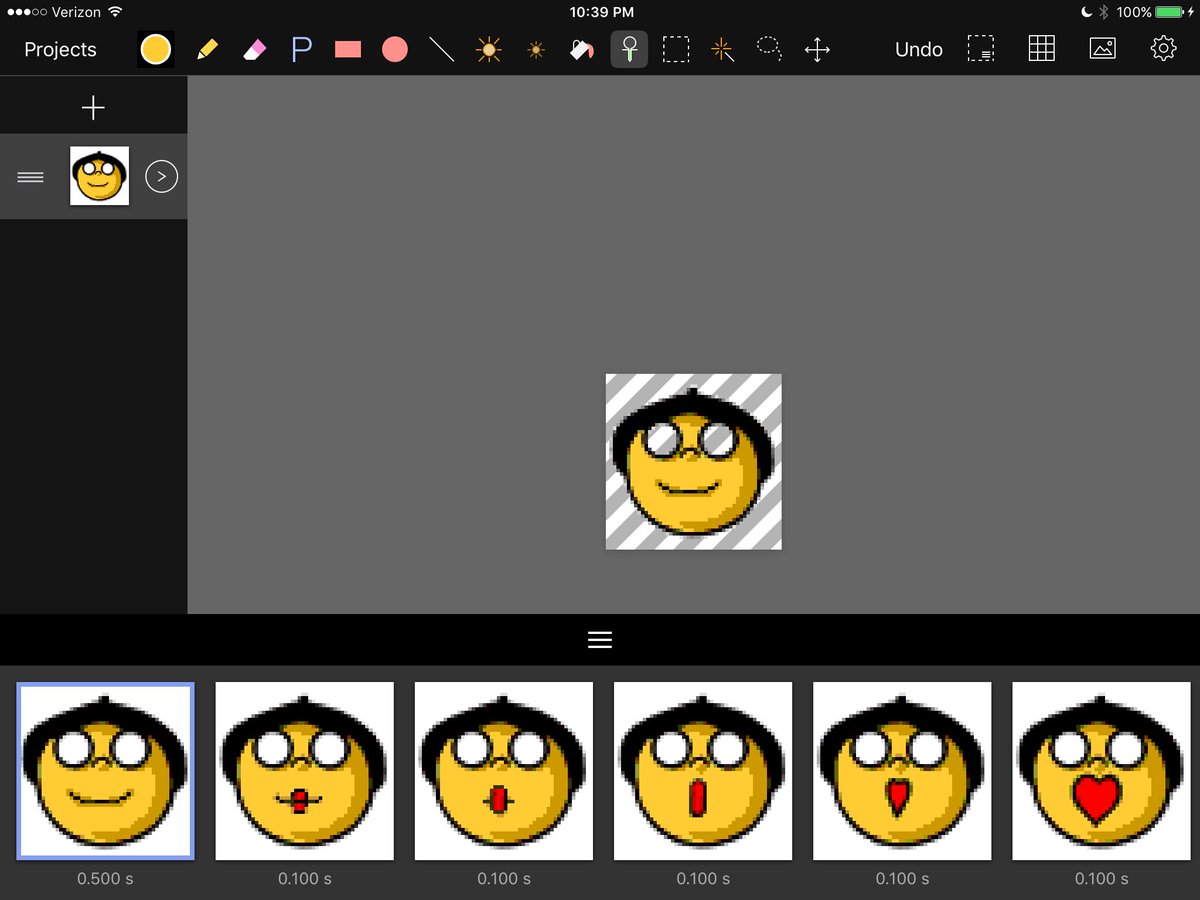Expand the layer options chevron
The width and height of the screenshot is (1200, 900).
161,176
